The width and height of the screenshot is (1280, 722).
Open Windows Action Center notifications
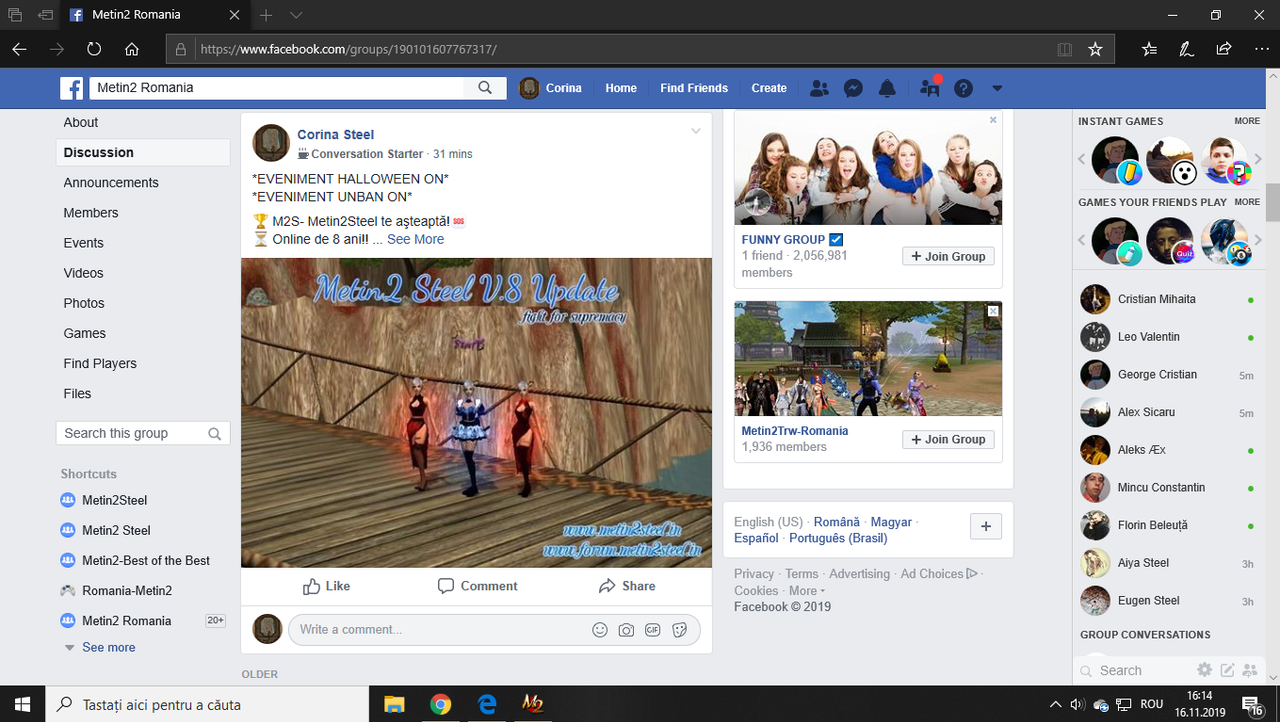click(x=1253, y=704)
